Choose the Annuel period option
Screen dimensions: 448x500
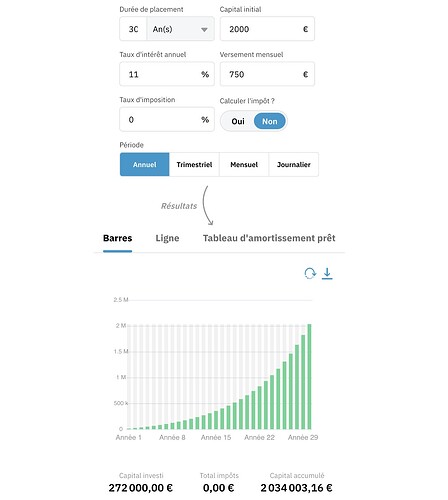coord(145,164)
